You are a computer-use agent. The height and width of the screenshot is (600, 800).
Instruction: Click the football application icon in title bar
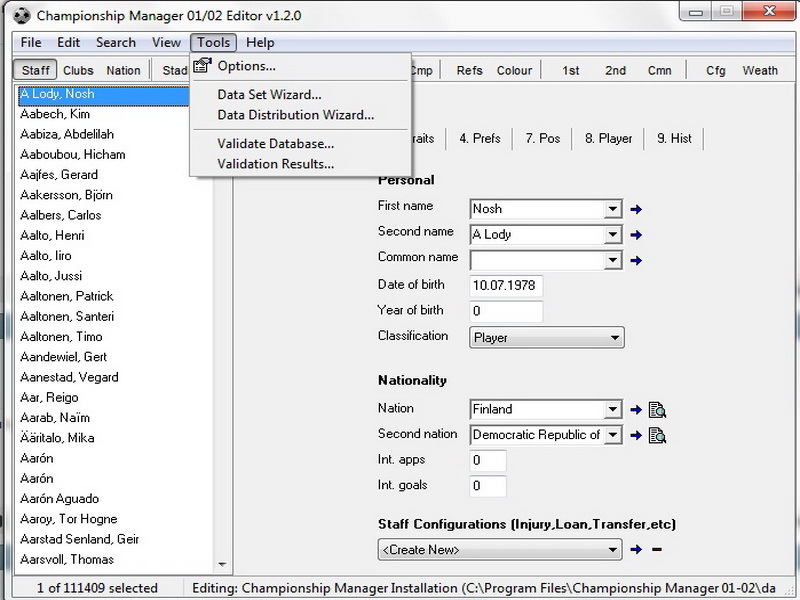pos(22,15)
